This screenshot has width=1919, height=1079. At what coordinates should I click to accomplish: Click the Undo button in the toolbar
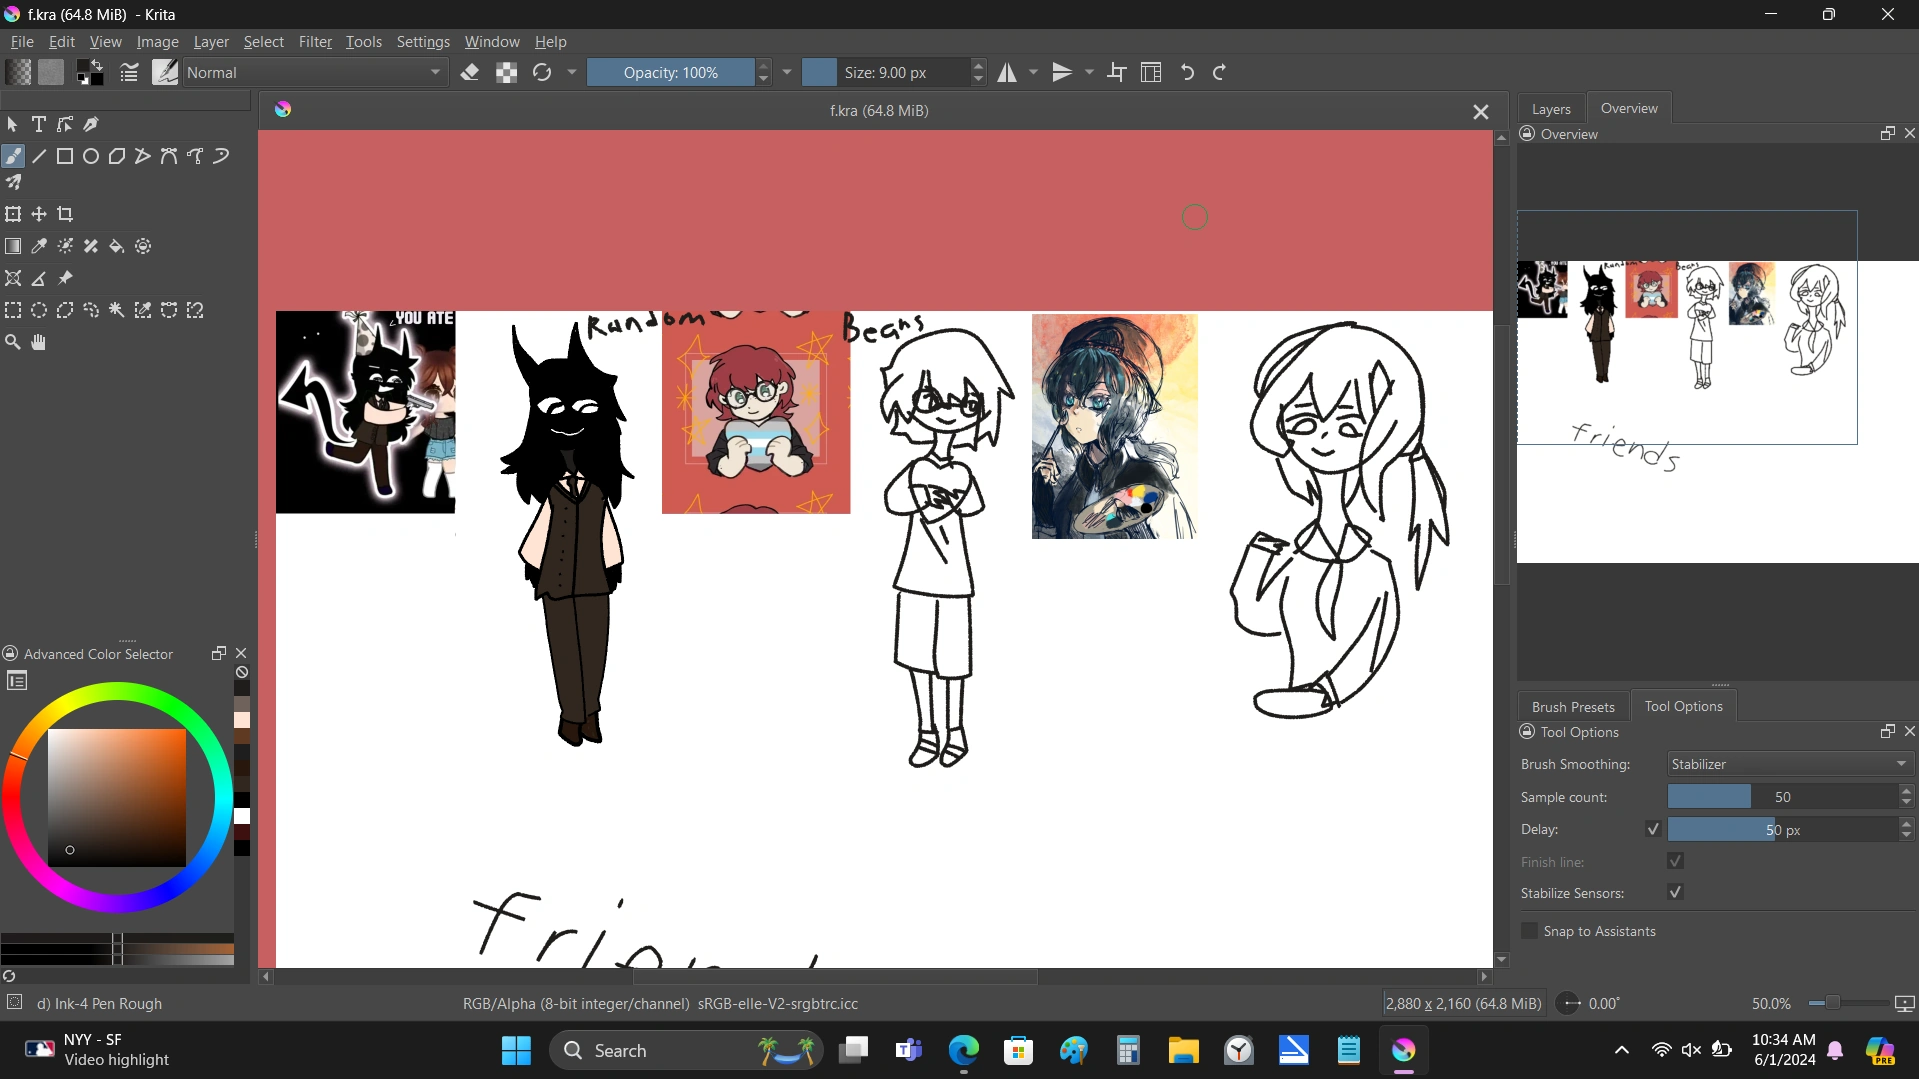pyautogui.click(x=1186, y=72)
